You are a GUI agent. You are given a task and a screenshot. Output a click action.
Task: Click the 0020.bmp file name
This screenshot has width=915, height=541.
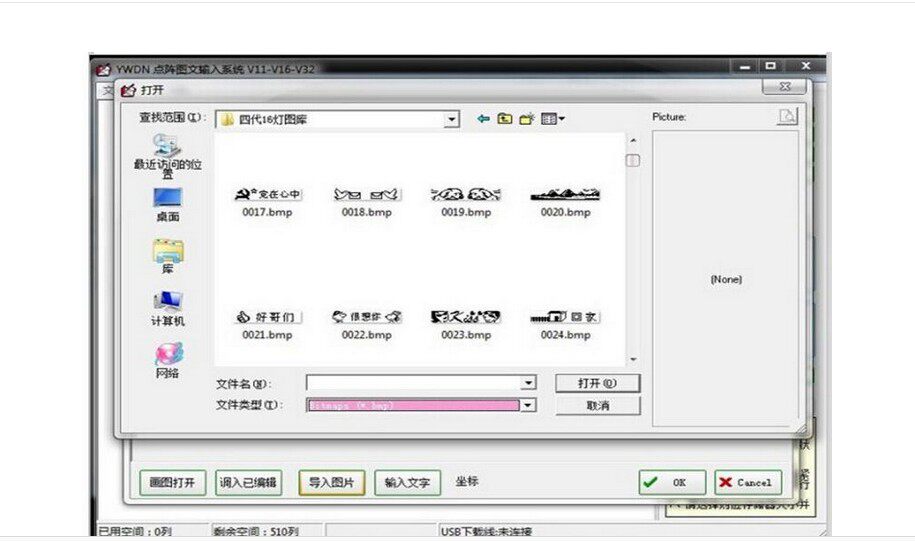565,212
